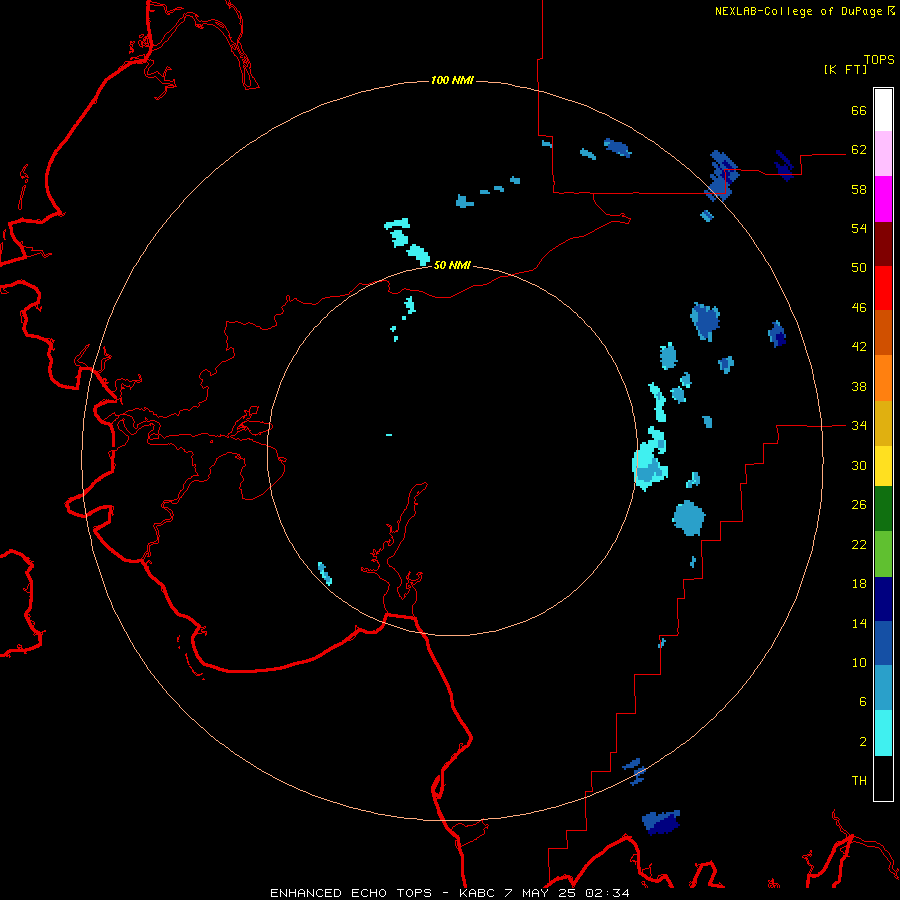Click the medium blue legend swatch near 10

pyautogui.click(x=883, y=643)
